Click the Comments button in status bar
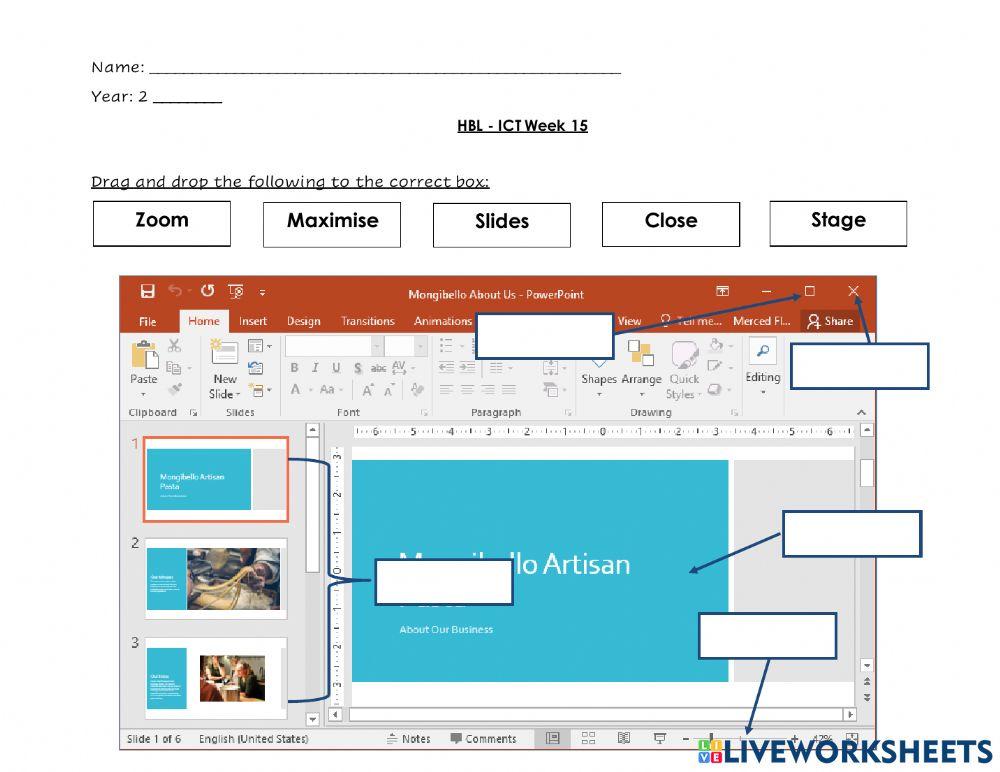The height and width of the screenshot is (772, 1000). tap(483, 739)
